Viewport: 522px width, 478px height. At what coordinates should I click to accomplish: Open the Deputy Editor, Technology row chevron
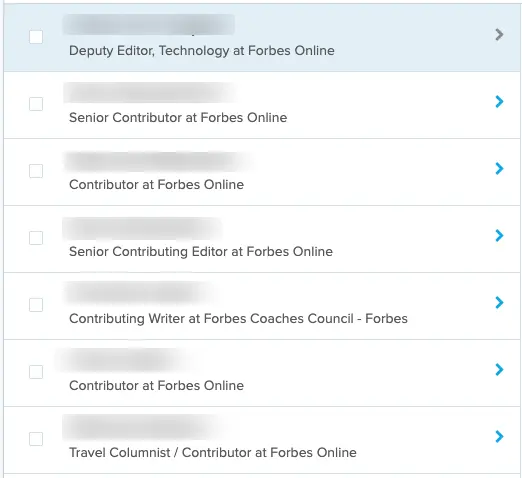click(x=499, y=35)
